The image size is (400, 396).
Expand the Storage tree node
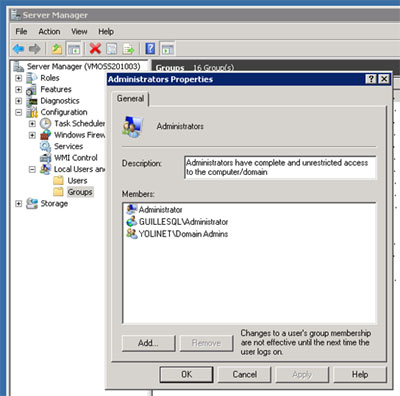[19, 204]
